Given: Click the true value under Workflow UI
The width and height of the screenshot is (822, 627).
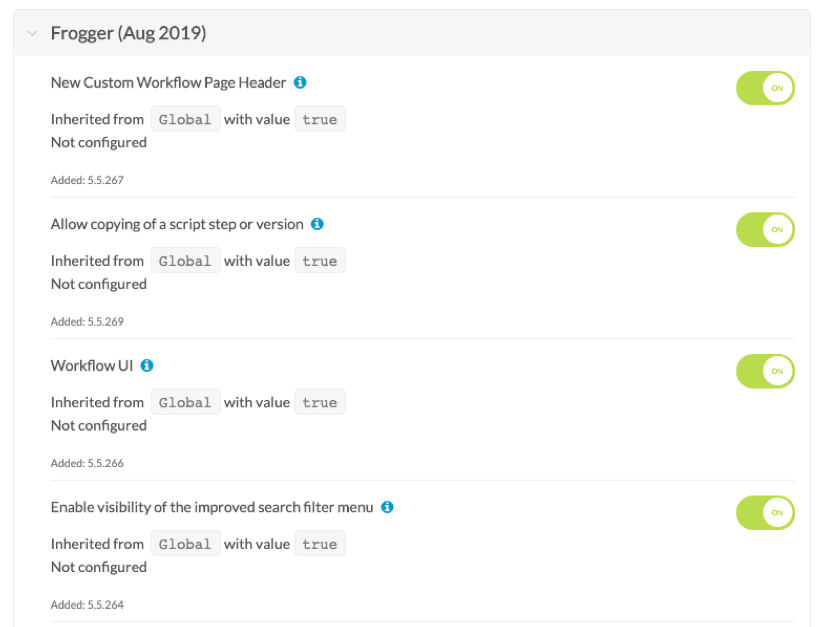Looking at the screenshot, I should [319, 403].
